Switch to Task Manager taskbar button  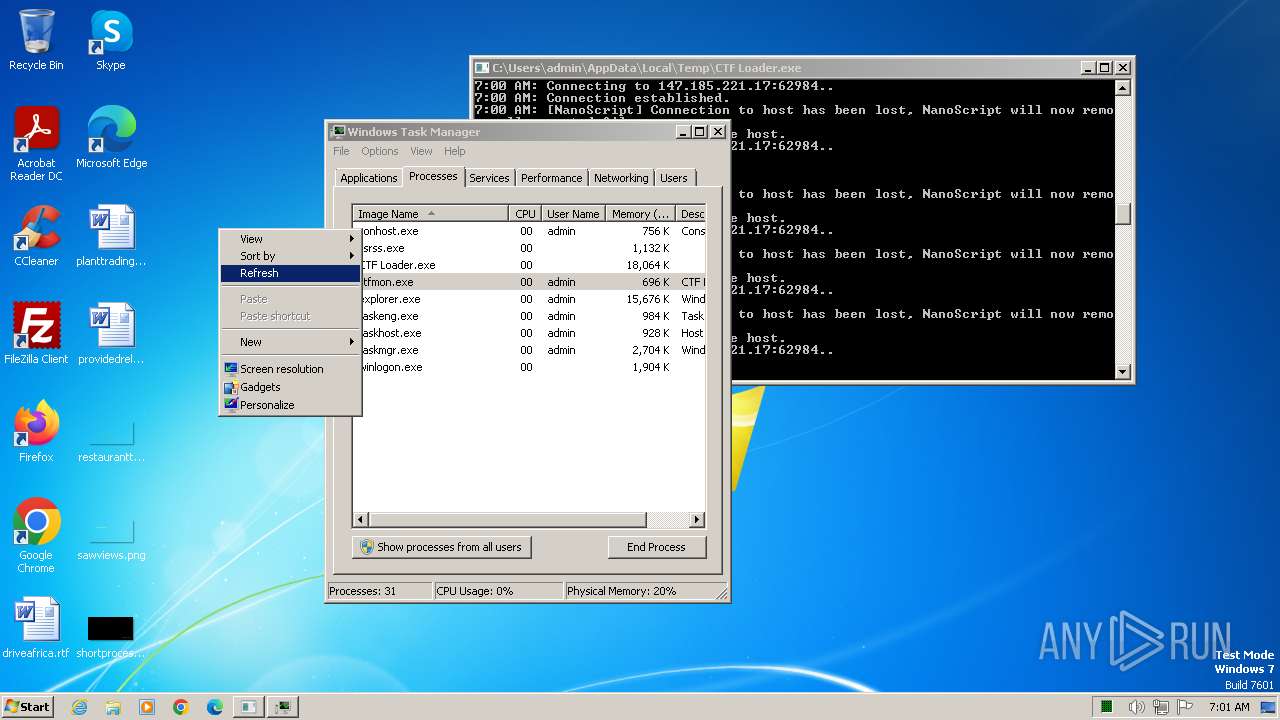(x=284, y=707)
